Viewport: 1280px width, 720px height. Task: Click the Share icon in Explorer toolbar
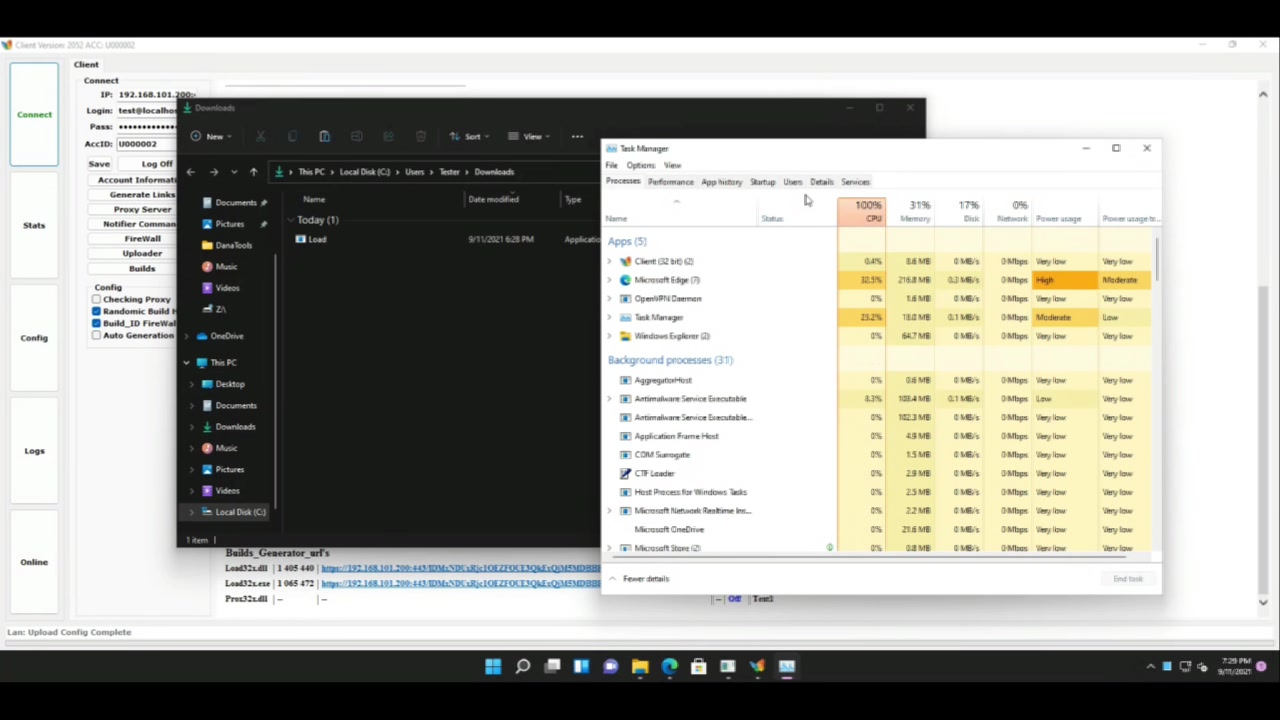[388, 136]
